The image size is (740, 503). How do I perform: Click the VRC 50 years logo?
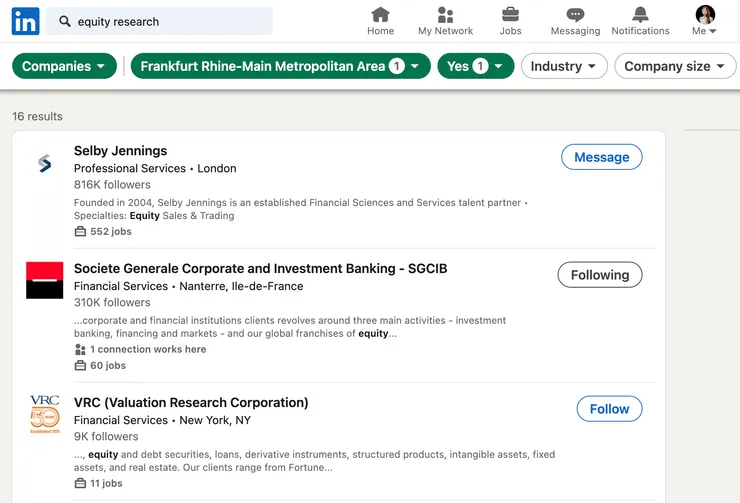(x=44, y=414)
